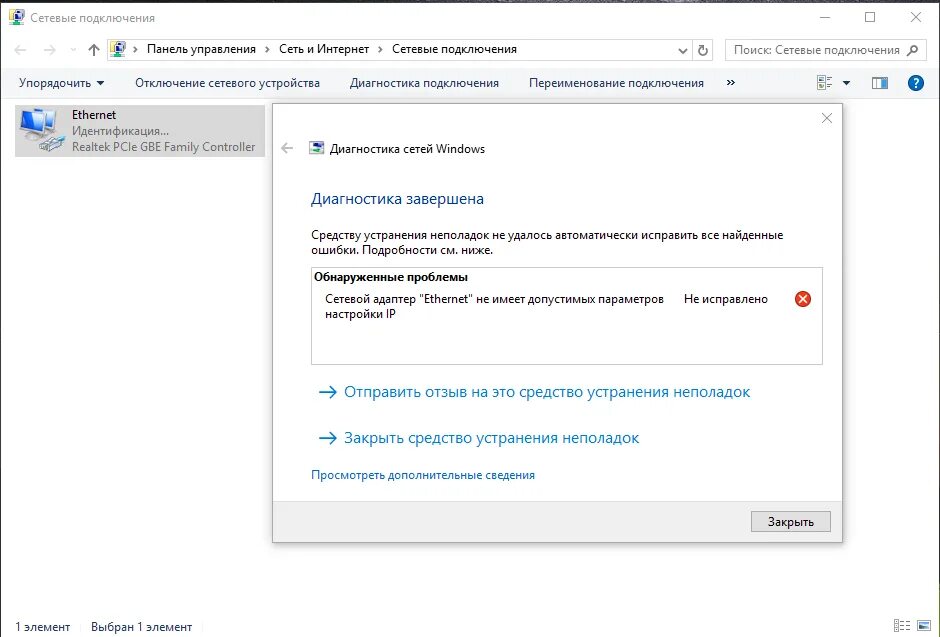Show more toolbar commands via double chevron
The image size is (940, 637).
(730, 83)
